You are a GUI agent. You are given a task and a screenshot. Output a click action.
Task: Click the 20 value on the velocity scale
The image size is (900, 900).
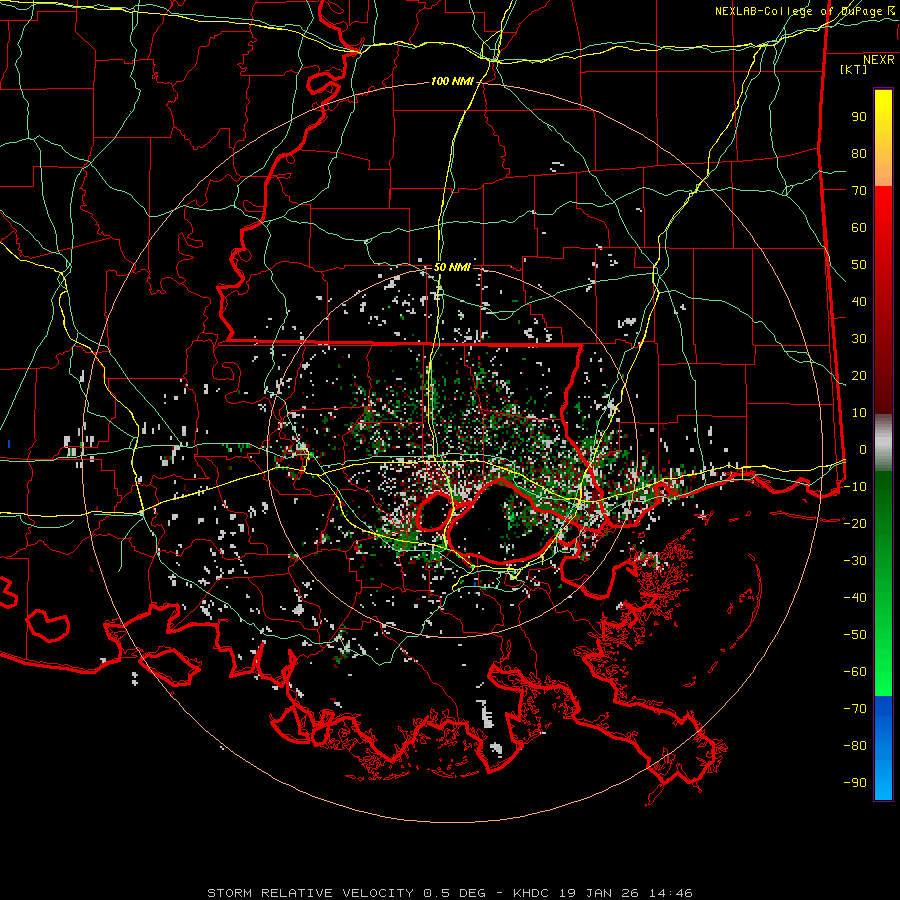(859, 376)
